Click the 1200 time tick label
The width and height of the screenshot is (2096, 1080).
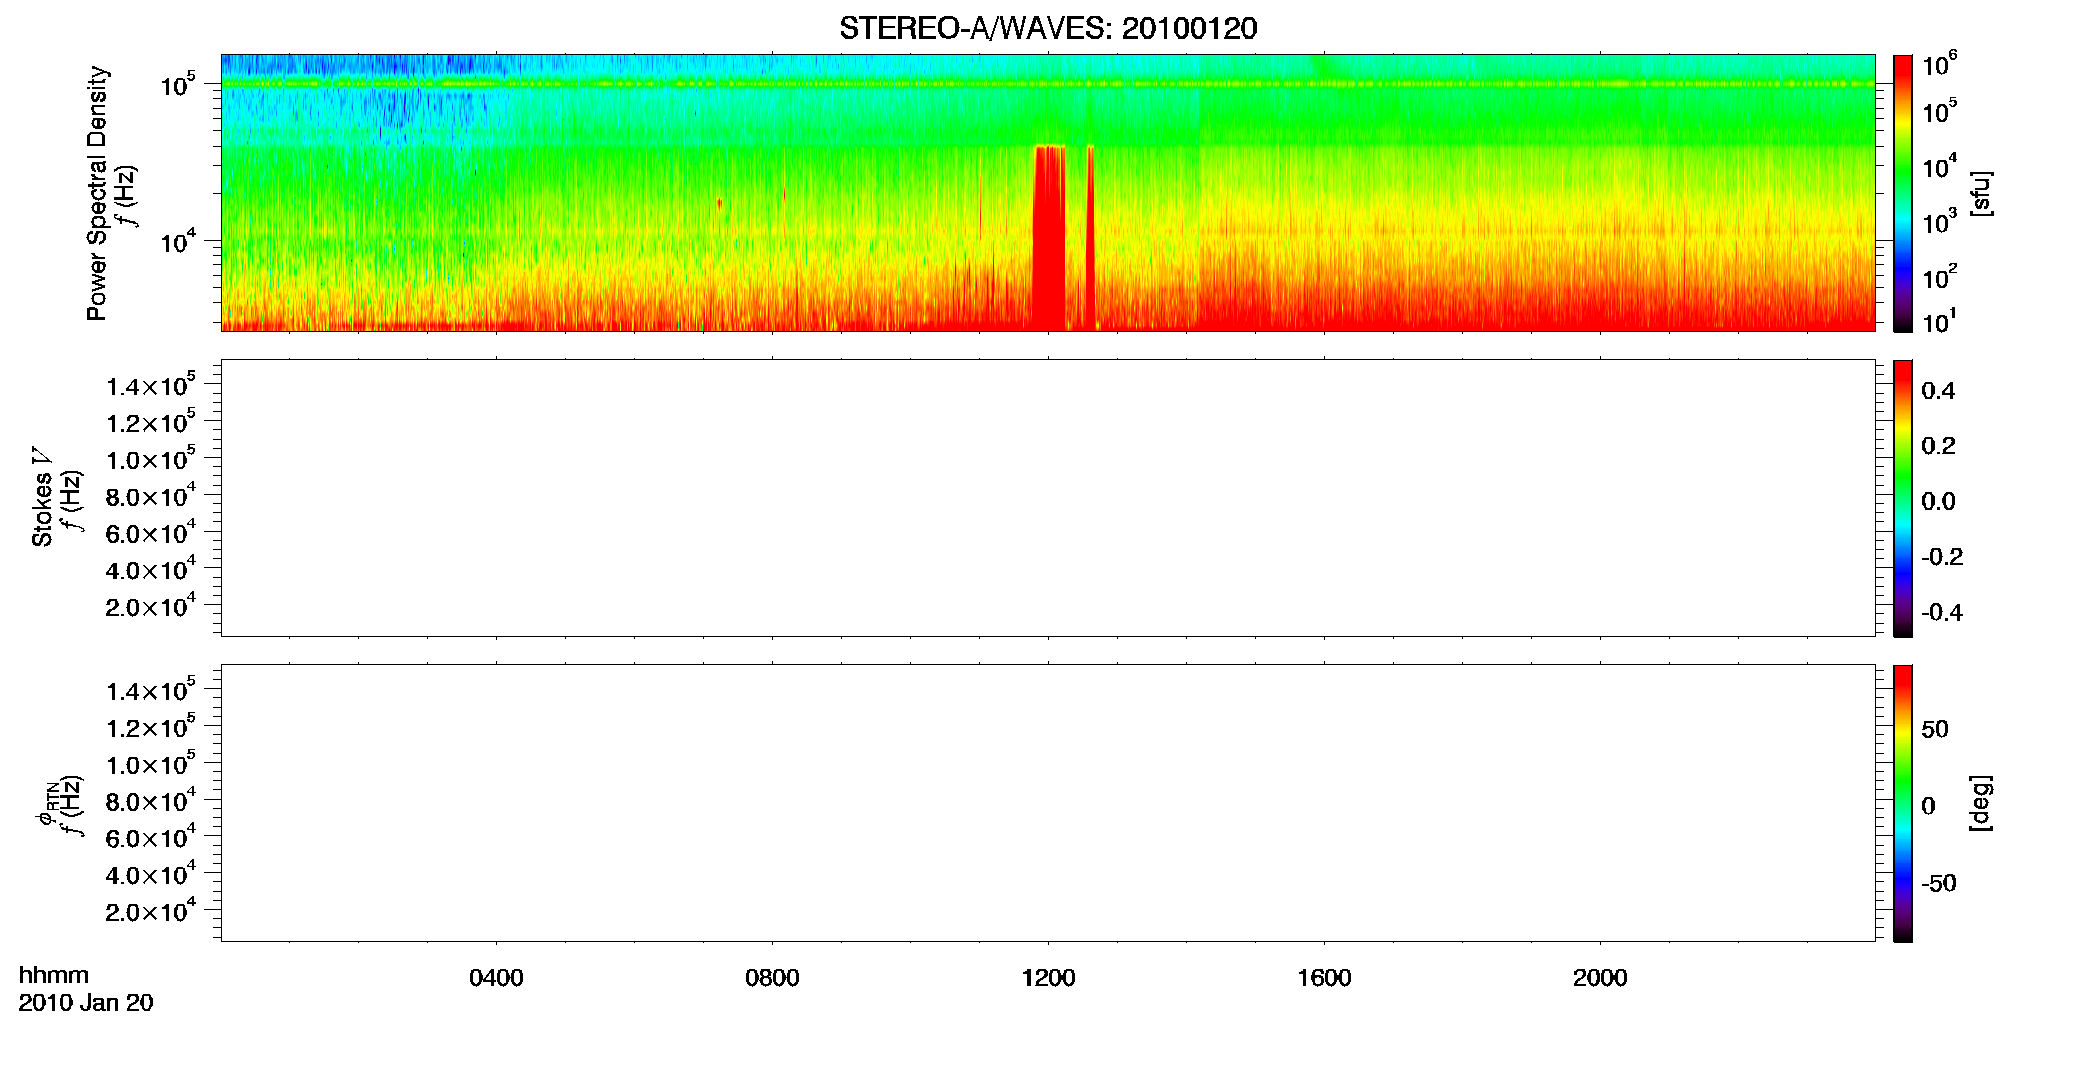[x=1048, y=978]
